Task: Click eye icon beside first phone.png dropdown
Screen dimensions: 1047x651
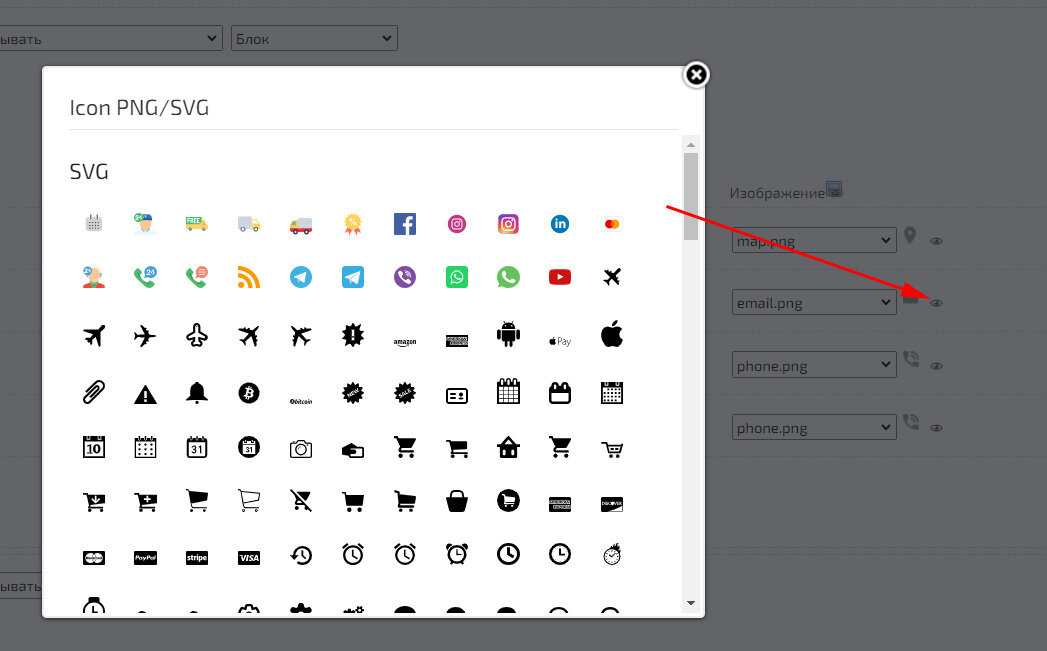Action: [937, 366]
